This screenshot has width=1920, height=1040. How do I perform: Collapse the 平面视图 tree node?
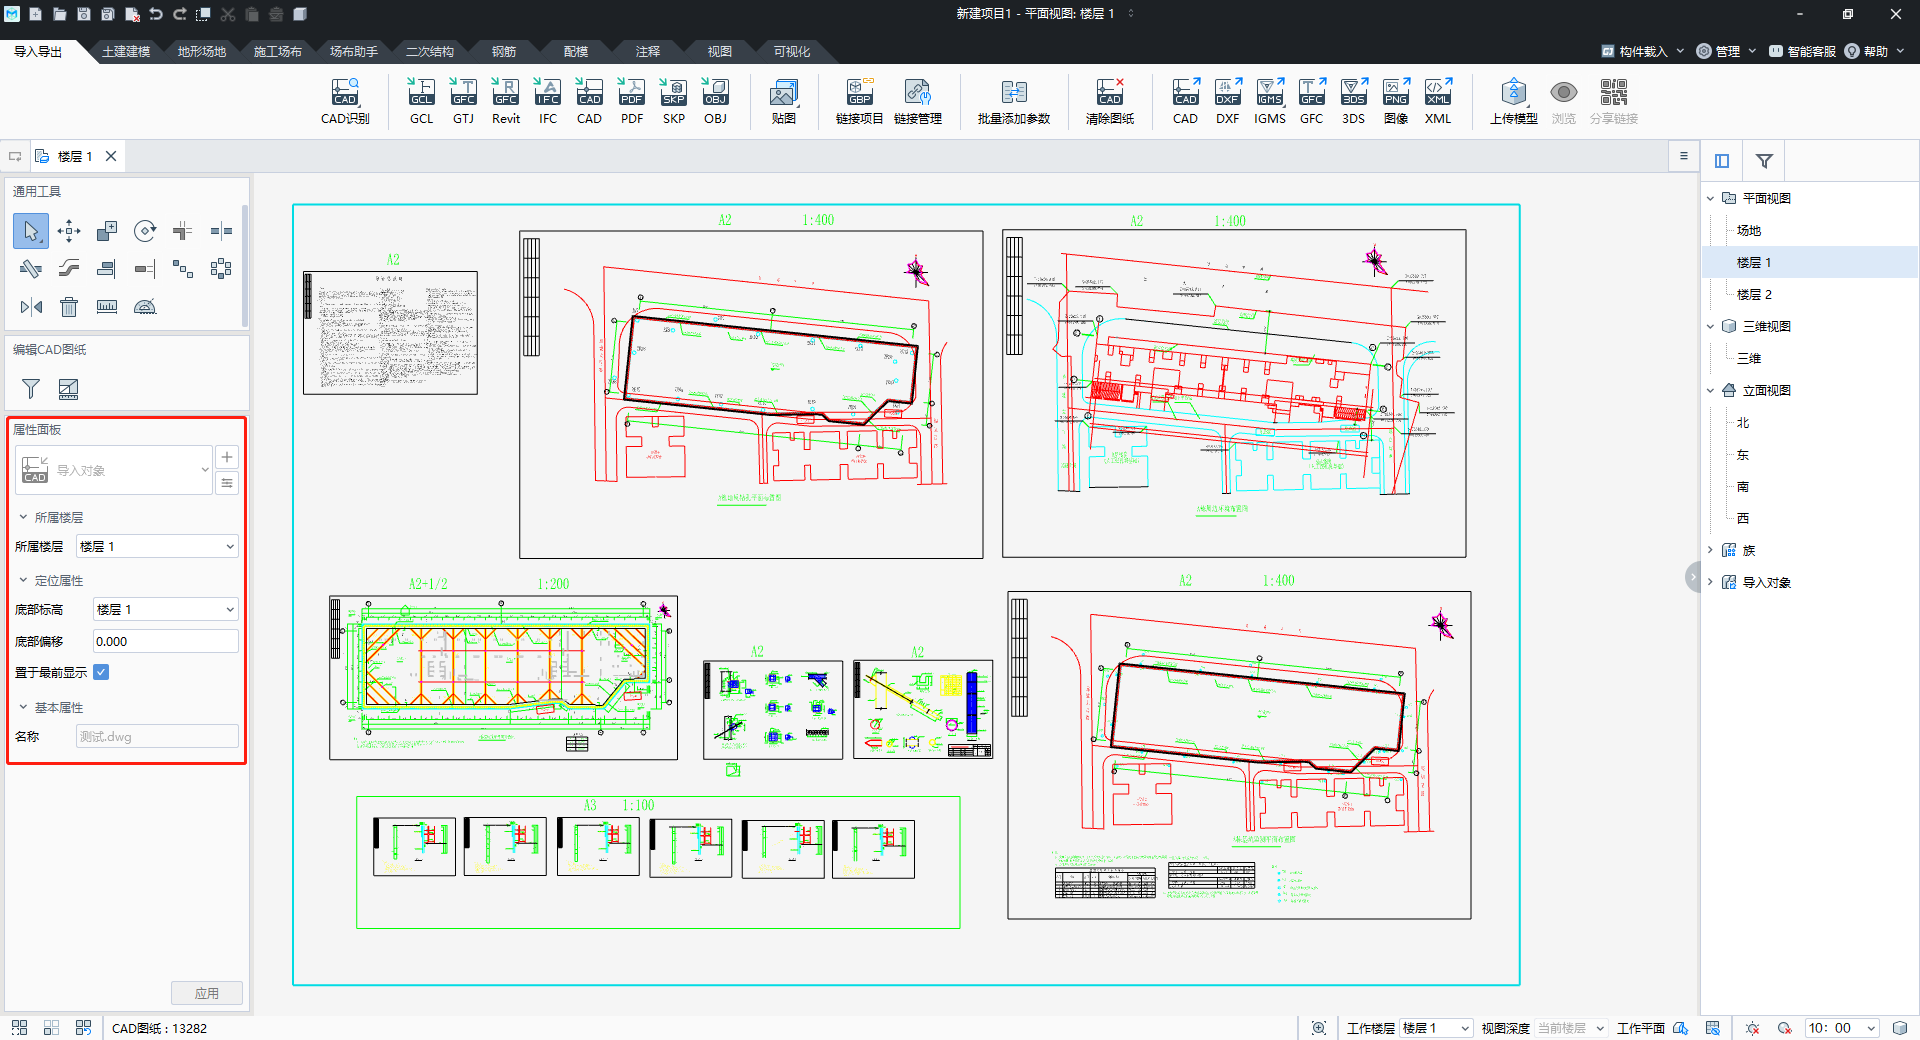[x=1710, y=198]
